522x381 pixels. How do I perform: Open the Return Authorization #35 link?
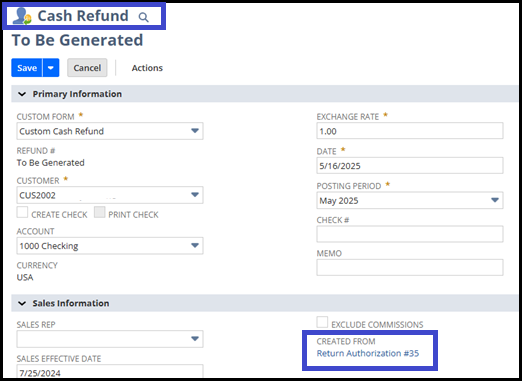click(x=368, y=353)
